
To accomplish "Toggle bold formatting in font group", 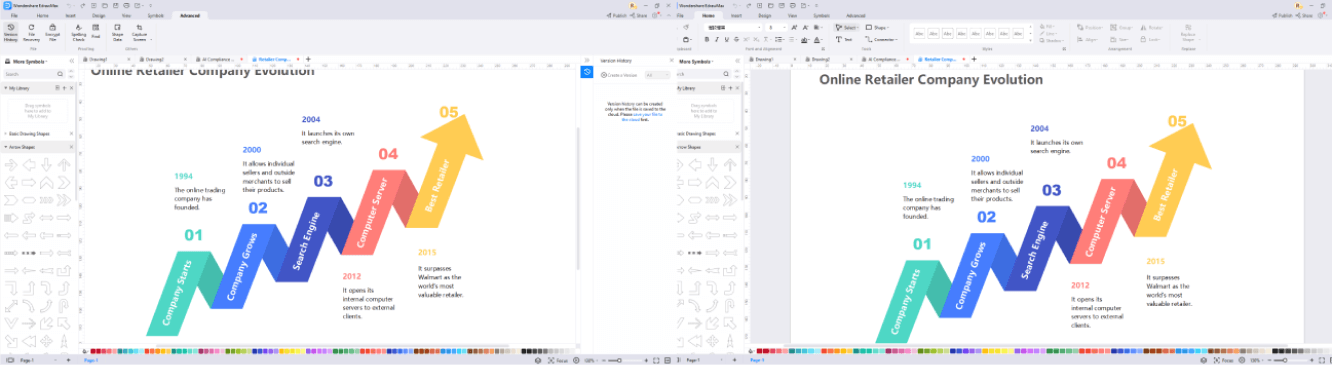I will pos(706,40).
